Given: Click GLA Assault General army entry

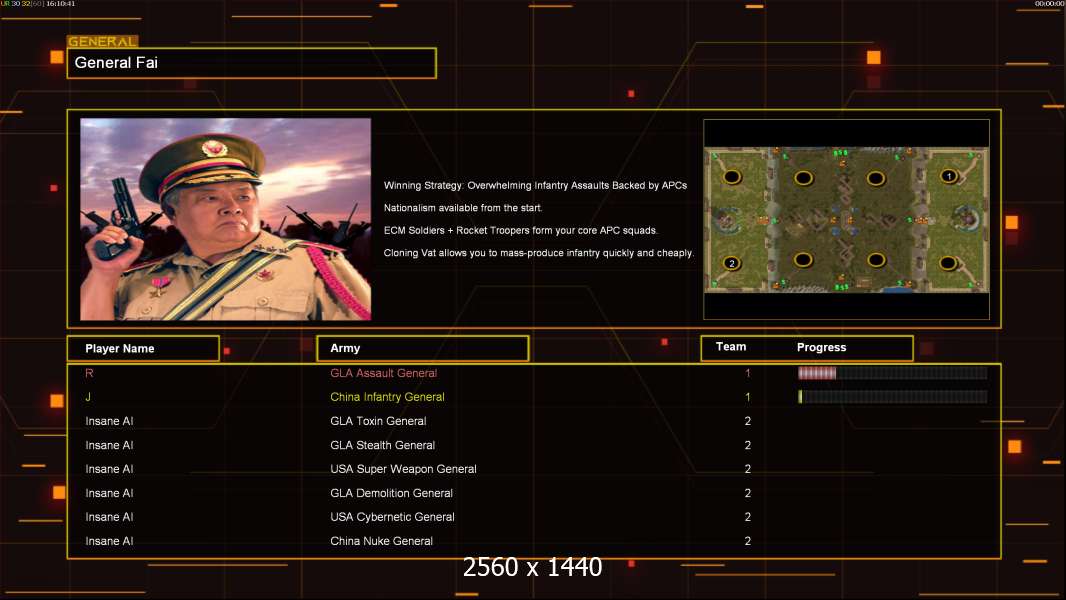Looking at the screenshot, I should 383,373.
